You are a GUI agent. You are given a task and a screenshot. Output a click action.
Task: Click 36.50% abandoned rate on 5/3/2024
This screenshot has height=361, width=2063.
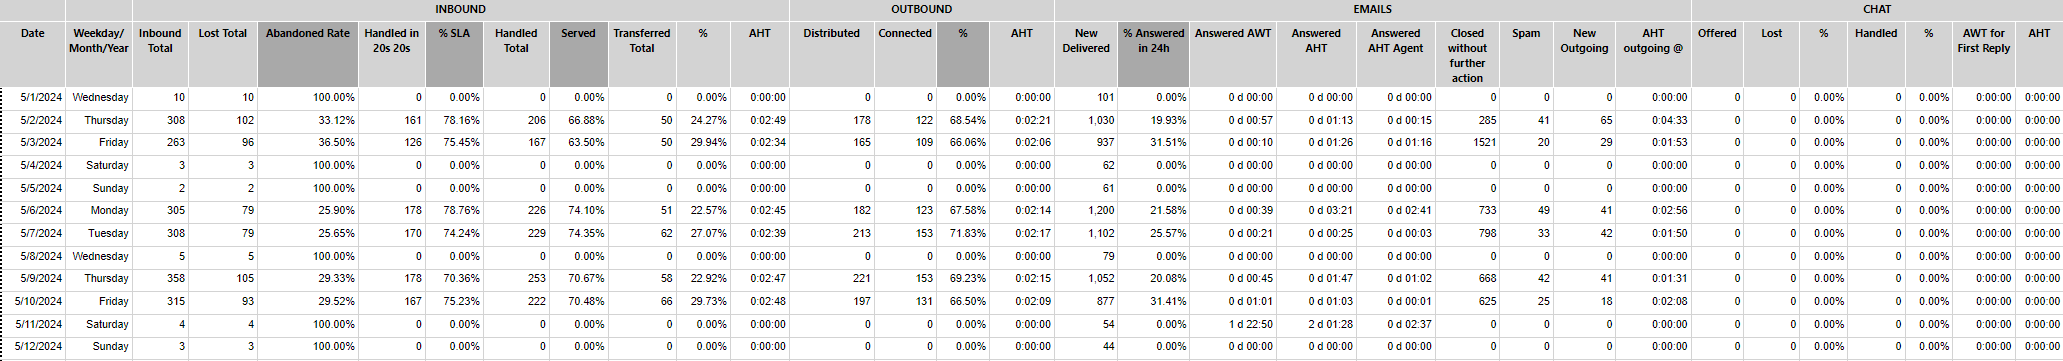[308, 143]
